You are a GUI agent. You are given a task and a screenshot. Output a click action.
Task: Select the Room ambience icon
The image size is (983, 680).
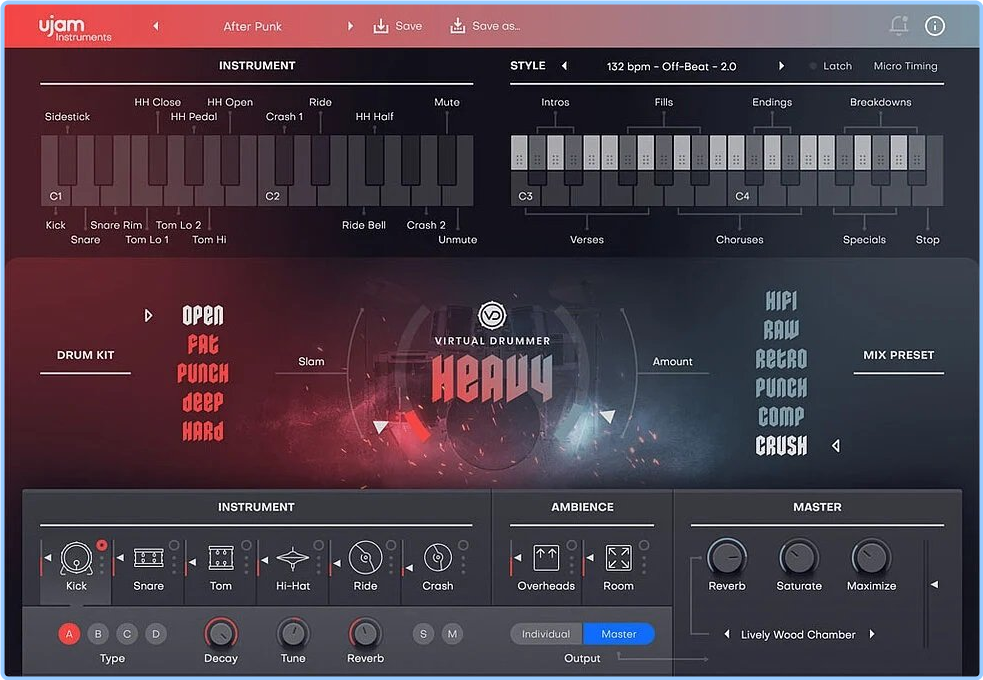[619, 558]
